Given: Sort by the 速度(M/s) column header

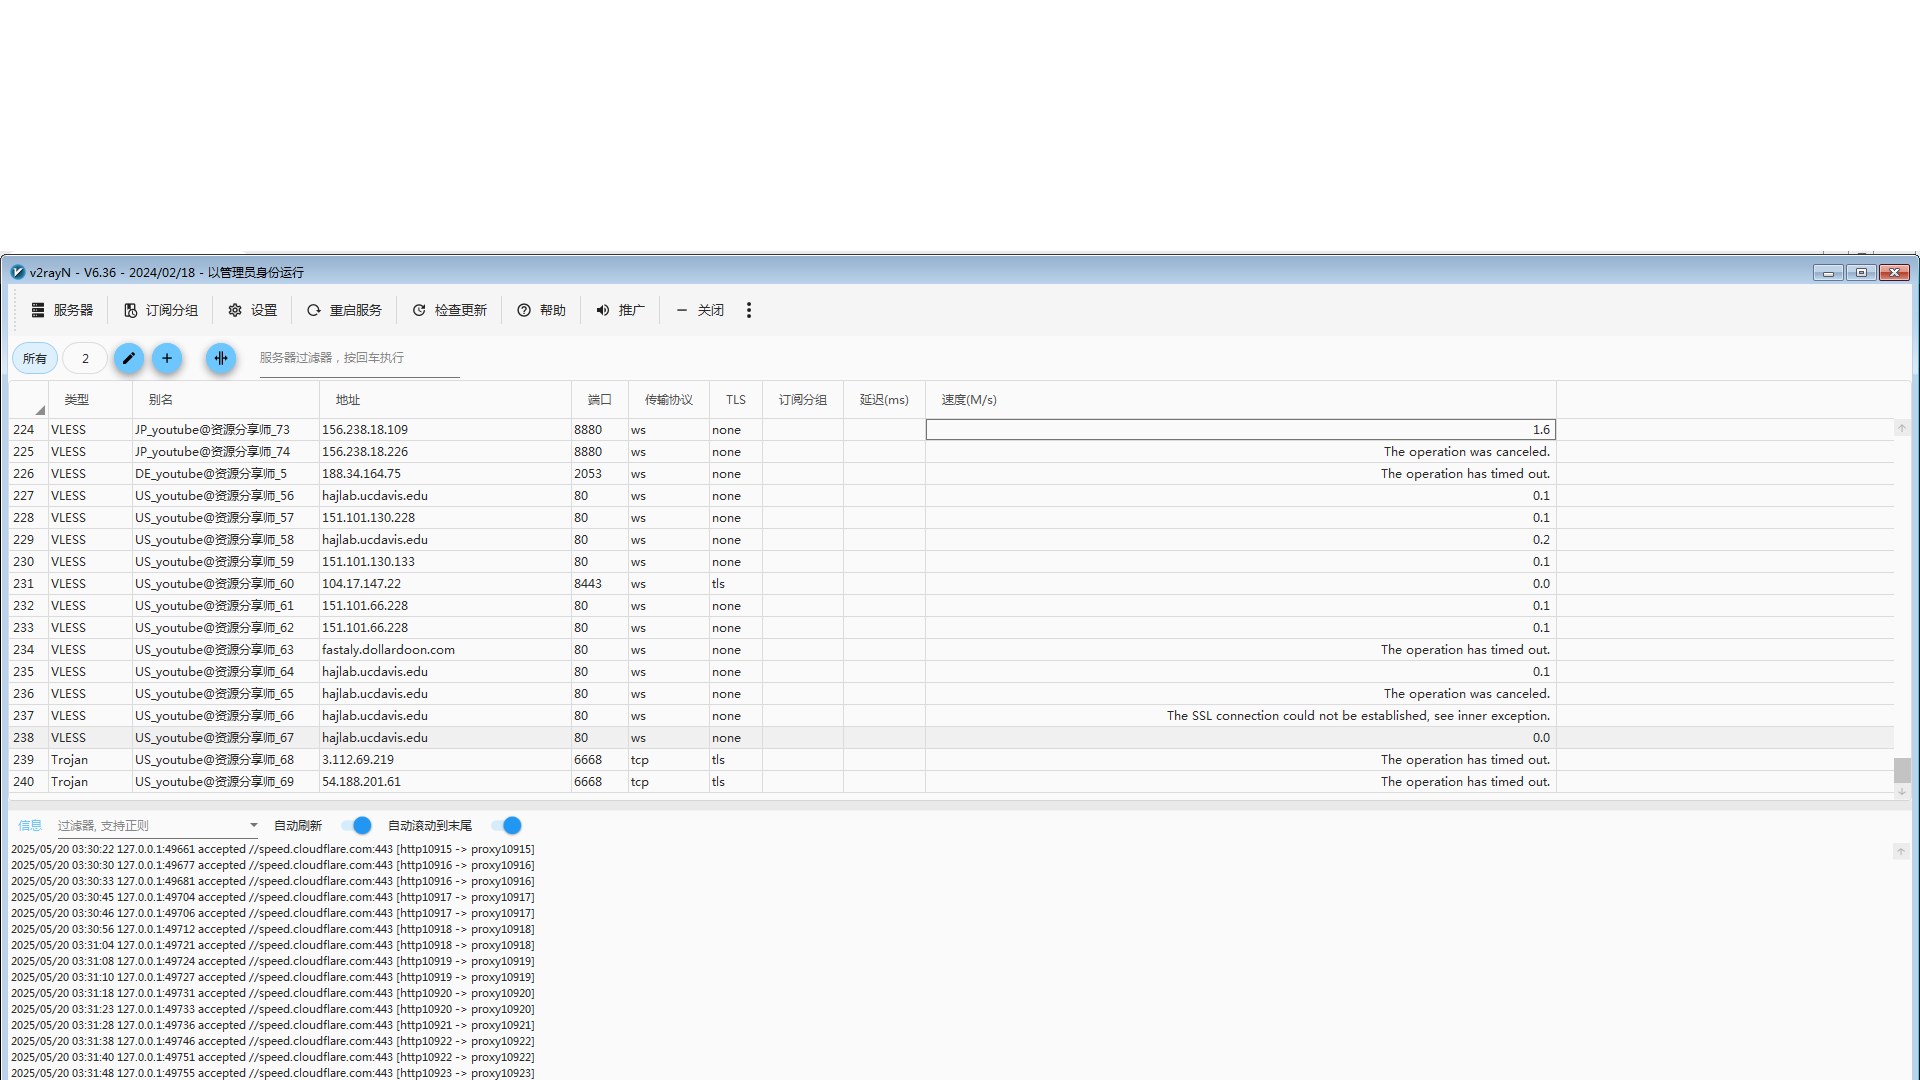Looking at the screenshot, I should click(x=1240, y=400).
